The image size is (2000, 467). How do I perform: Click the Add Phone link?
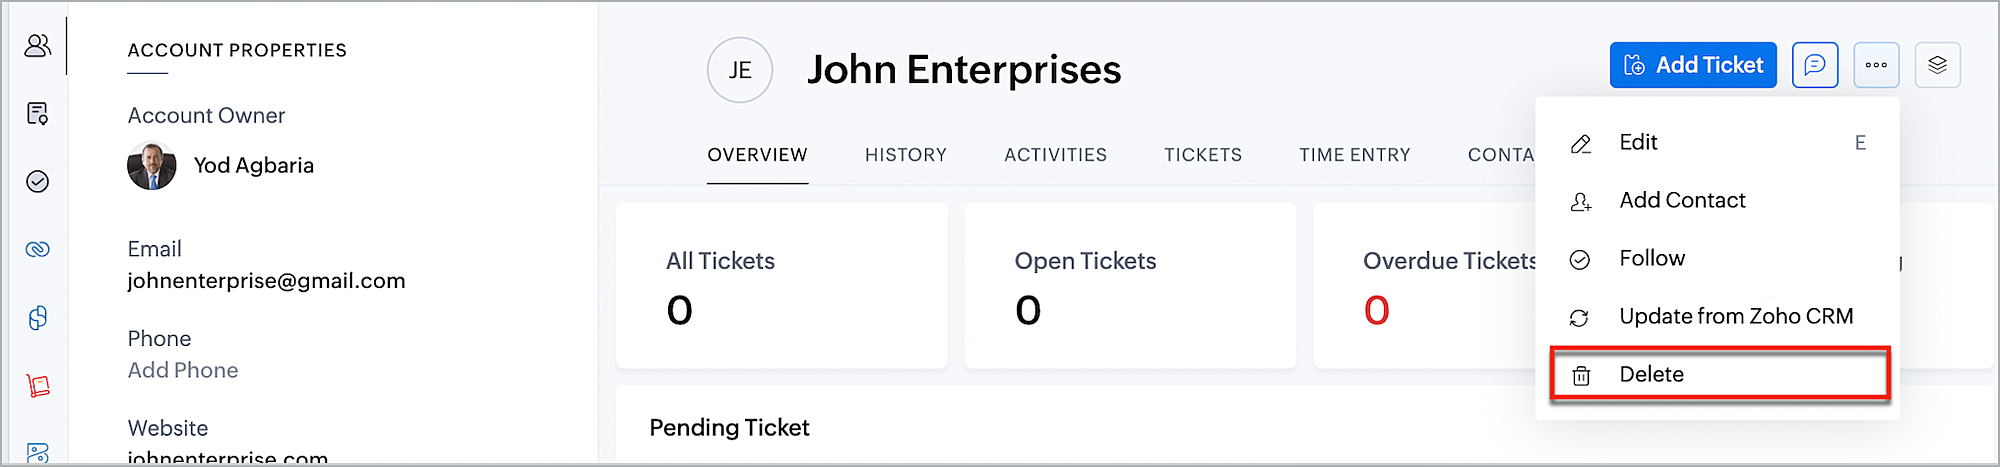pyautogui.click(x=183, y=371)
